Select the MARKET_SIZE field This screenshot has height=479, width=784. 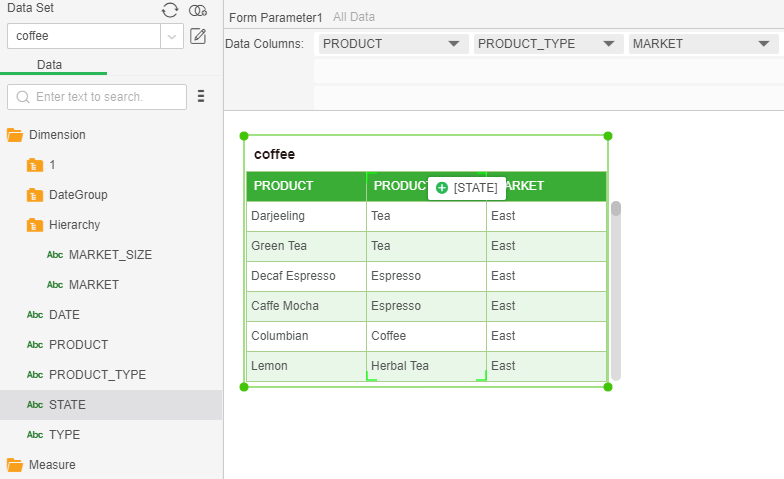pyautogui.click(x=110, y=255)
